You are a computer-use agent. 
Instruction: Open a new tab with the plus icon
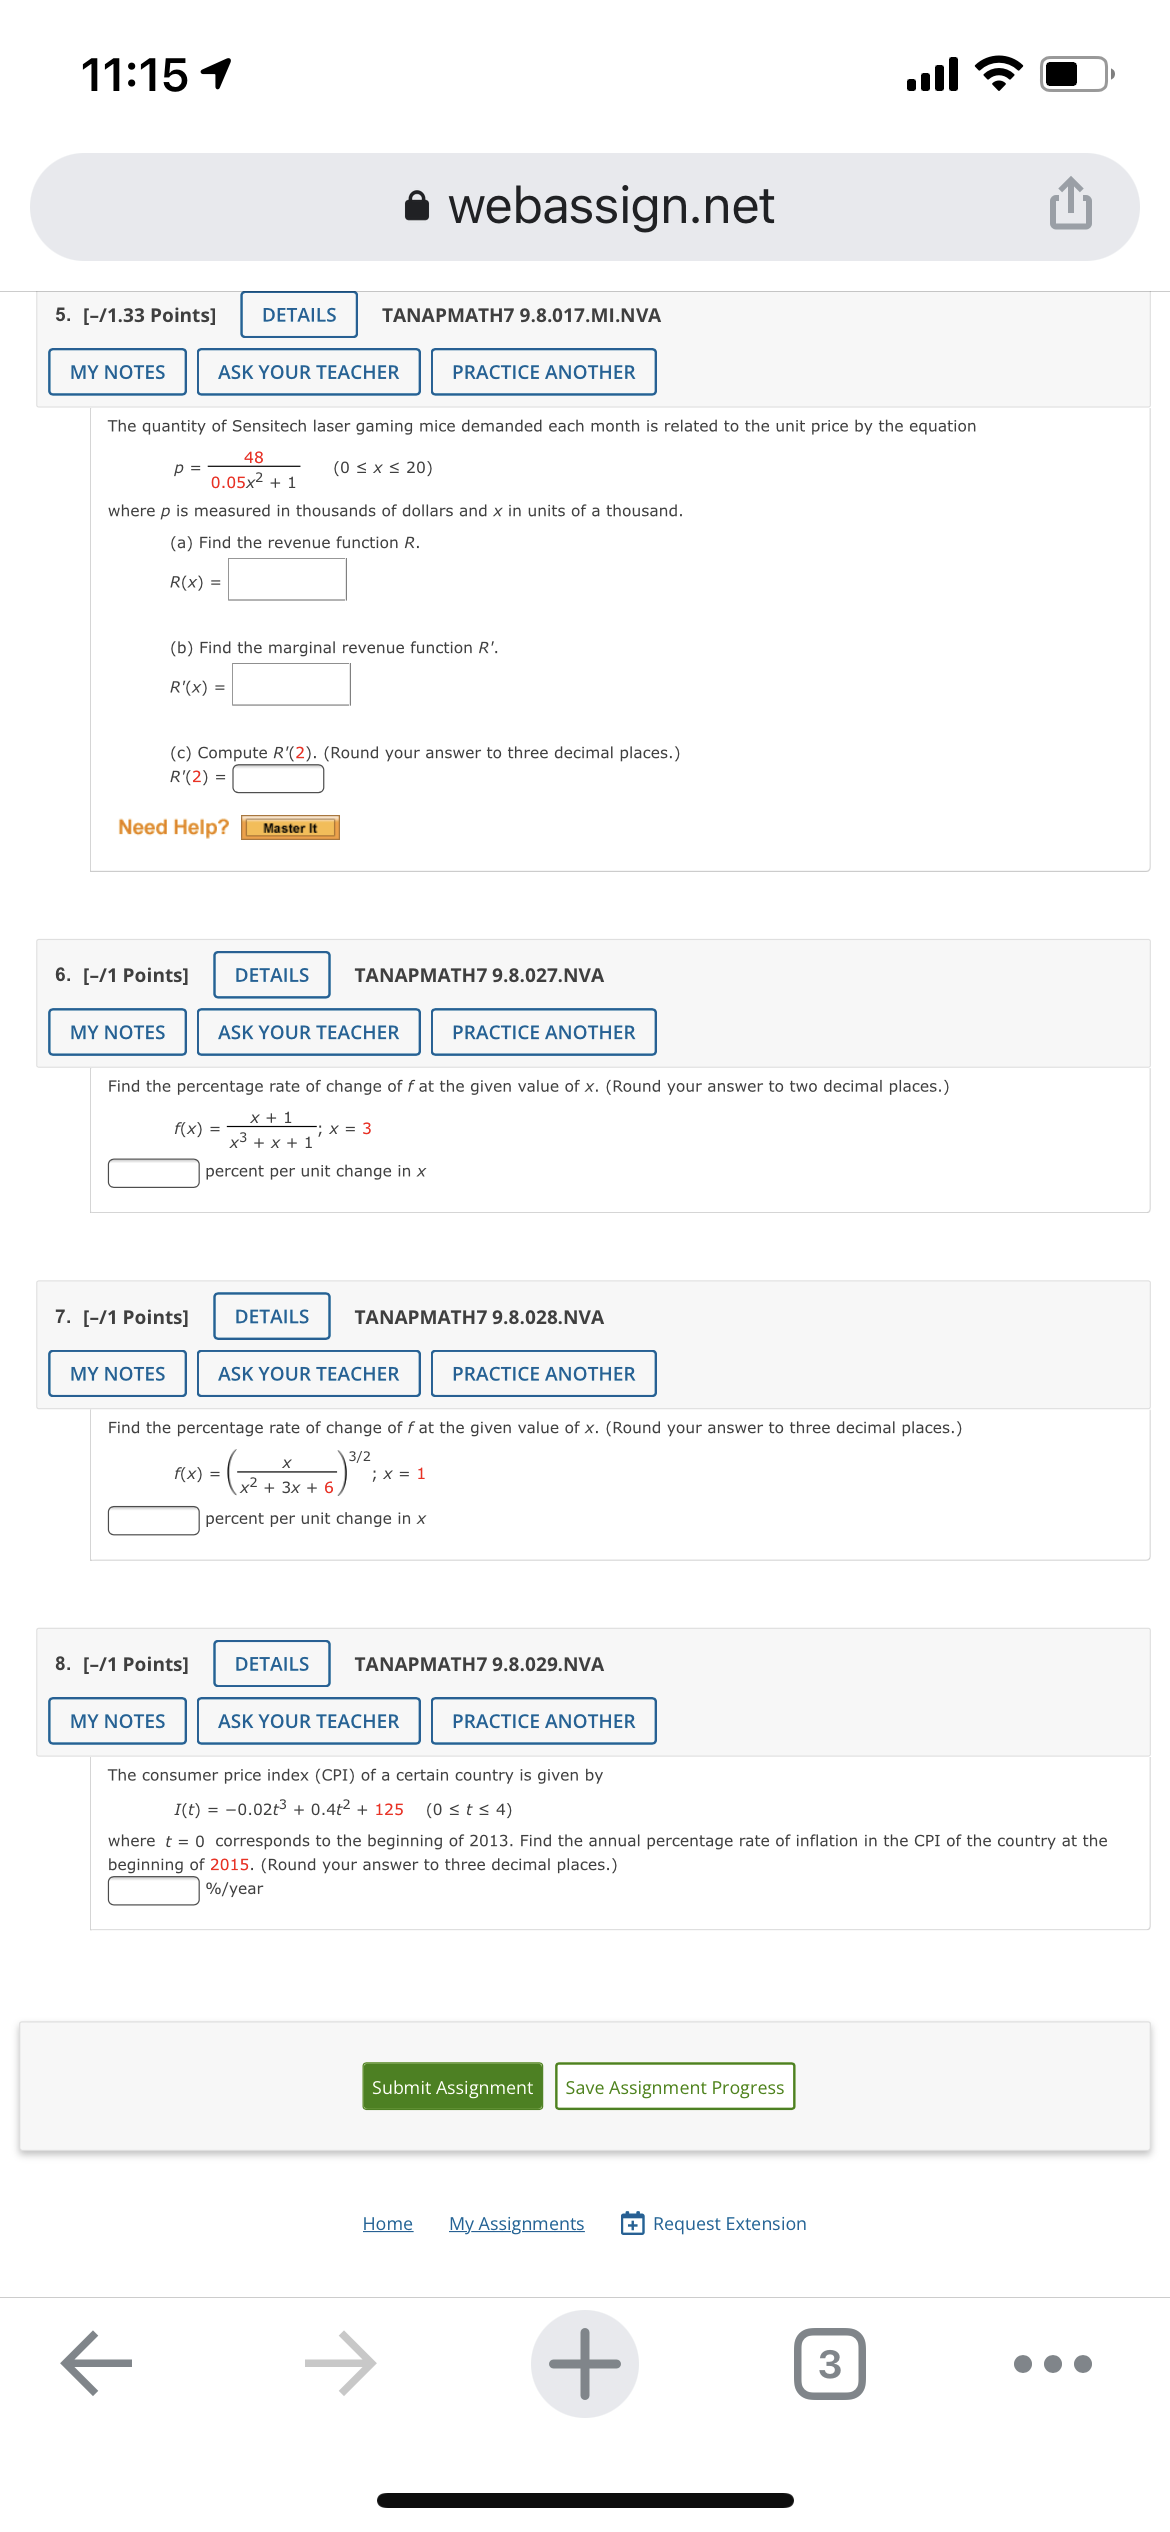(584, 2363)
